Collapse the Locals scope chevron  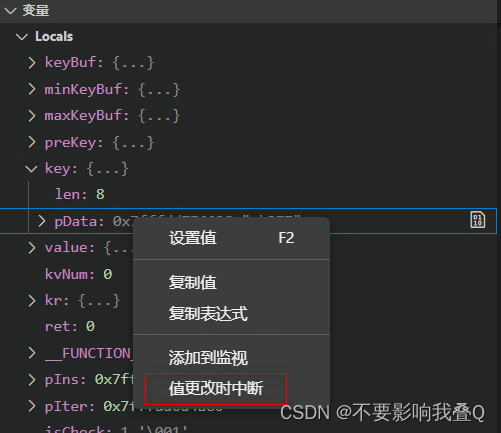(22, 37)
